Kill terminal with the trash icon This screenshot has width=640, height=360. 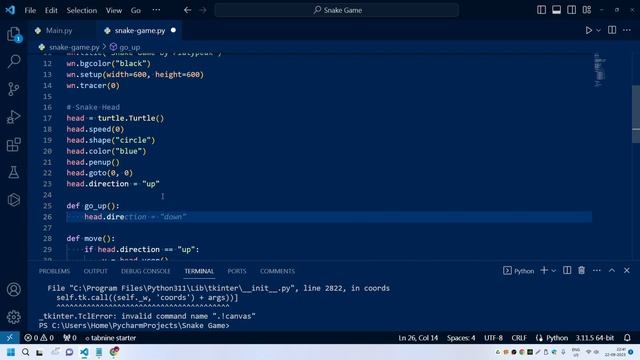tap(582, 270)
